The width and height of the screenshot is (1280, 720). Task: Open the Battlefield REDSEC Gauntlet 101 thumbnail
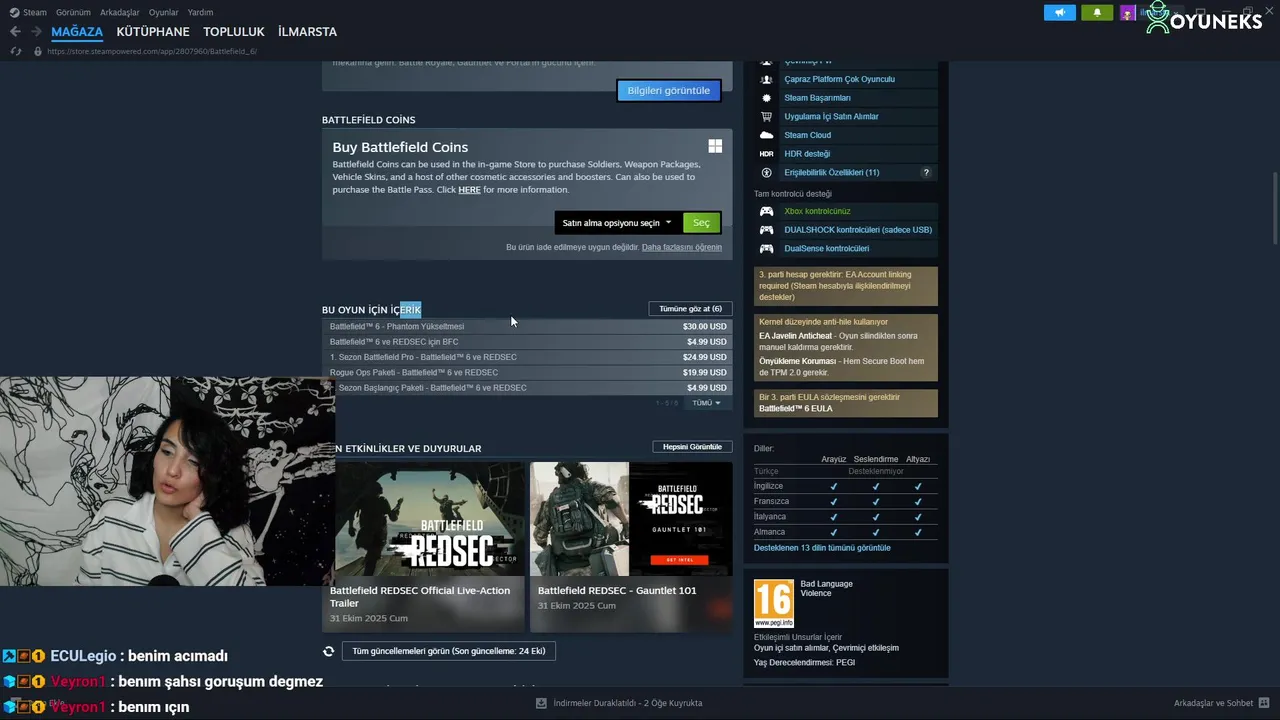(631, 519)
